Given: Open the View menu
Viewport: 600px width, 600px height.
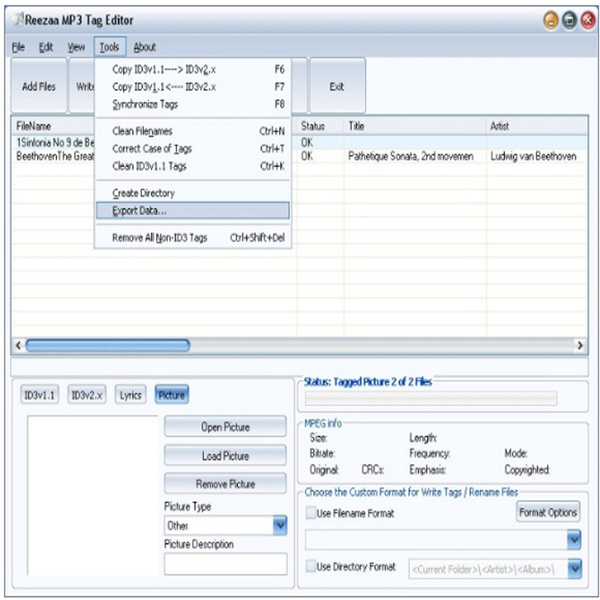Looking at the screenshot, I should coord(76,47).
